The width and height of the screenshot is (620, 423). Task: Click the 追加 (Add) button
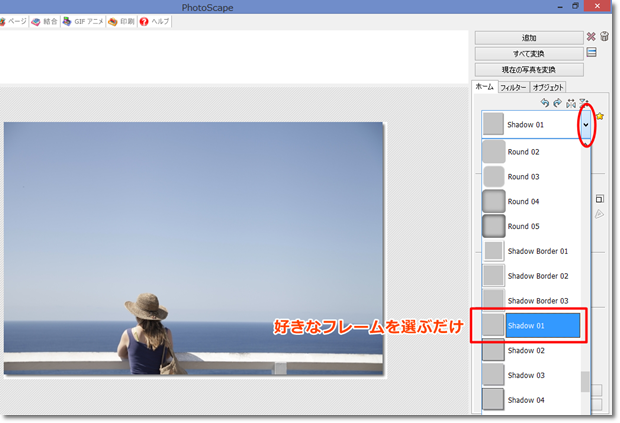(529, 38)
